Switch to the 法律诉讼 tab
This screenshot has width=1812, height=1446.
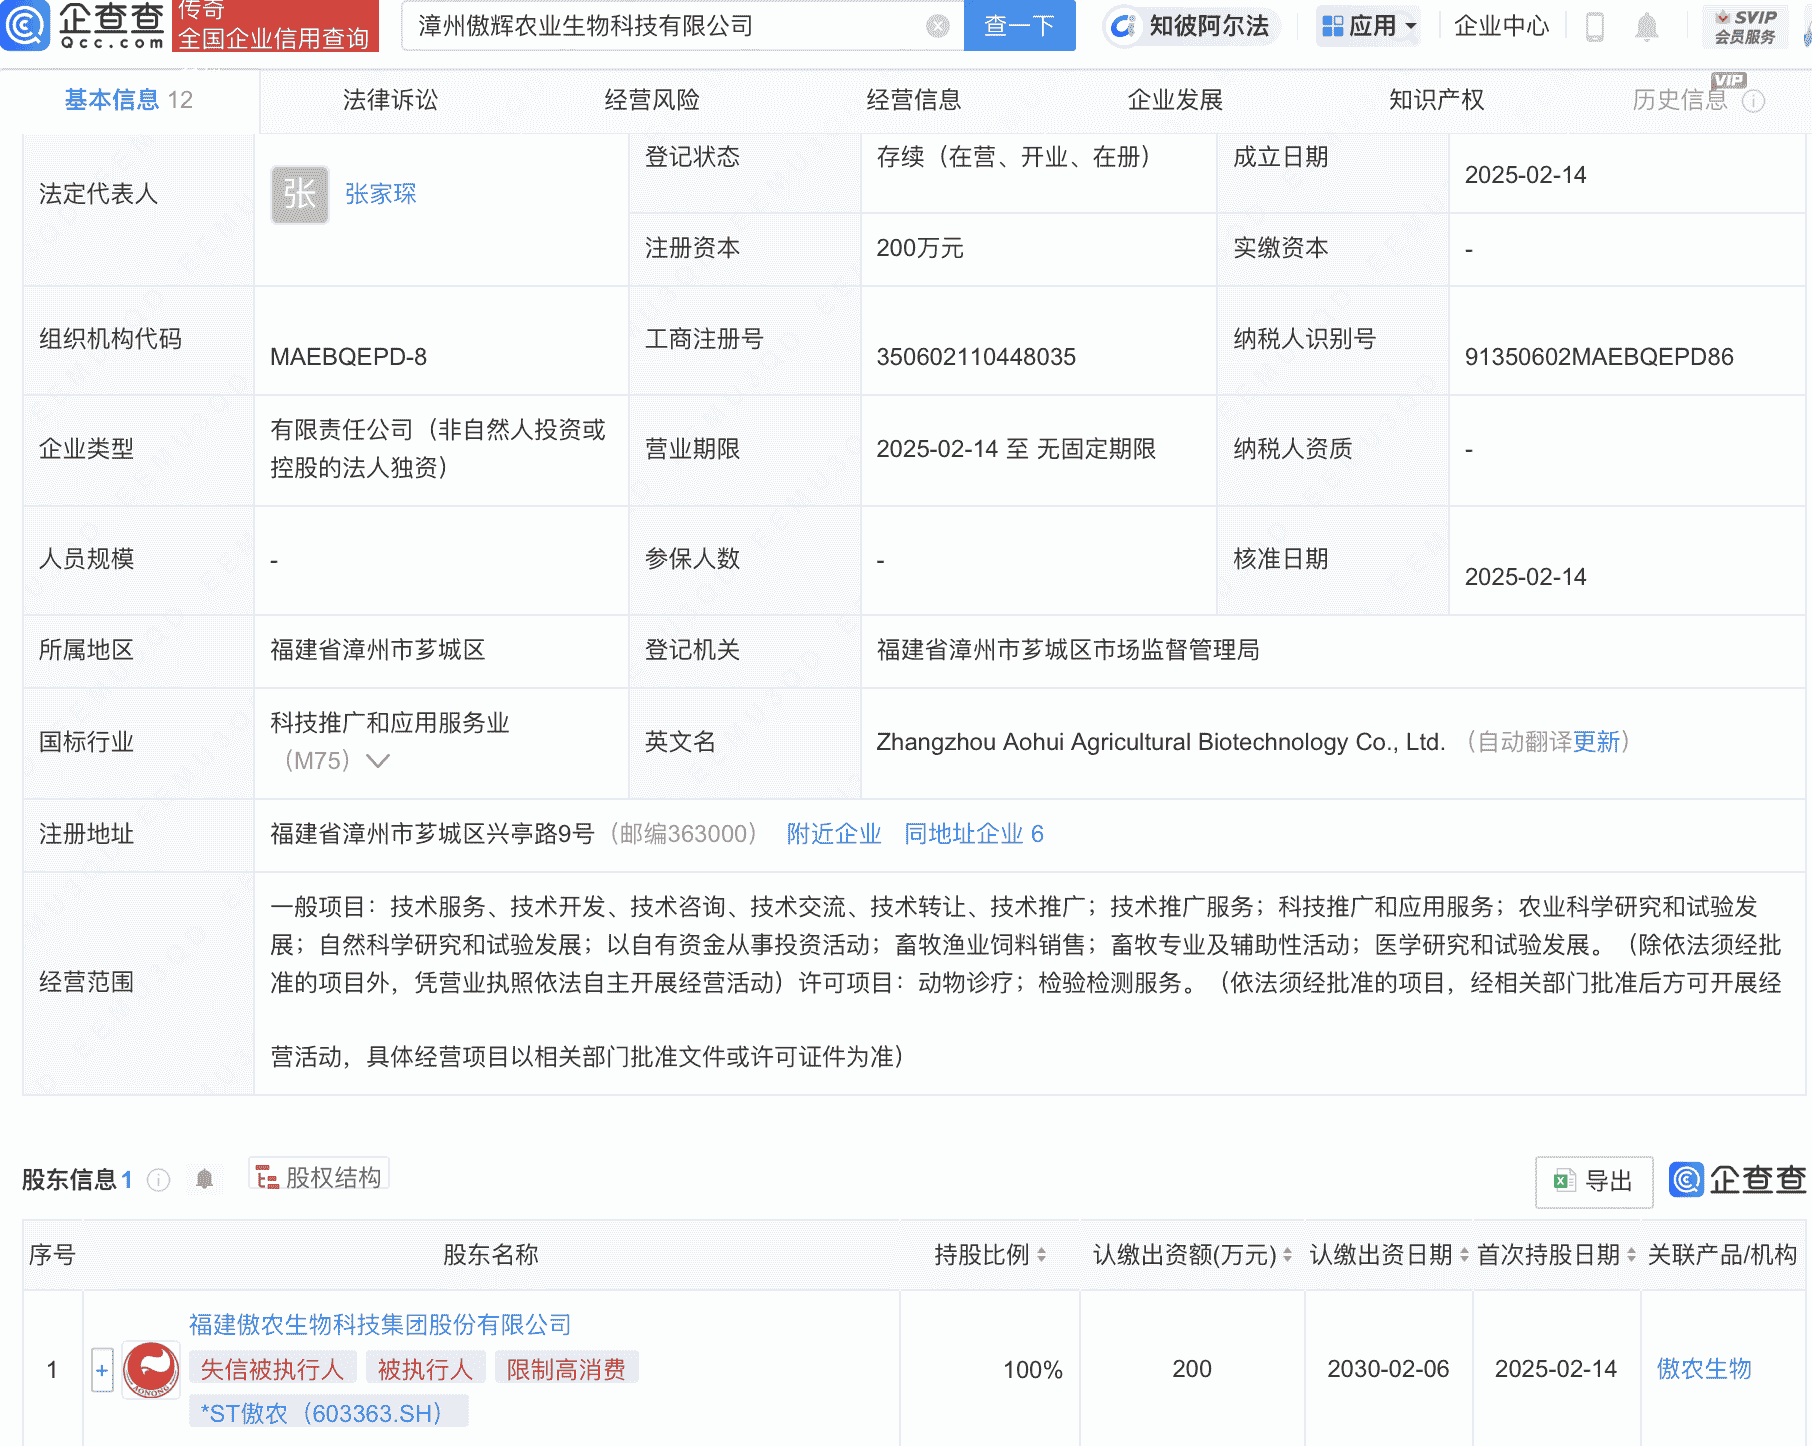(x=389, y=100)
